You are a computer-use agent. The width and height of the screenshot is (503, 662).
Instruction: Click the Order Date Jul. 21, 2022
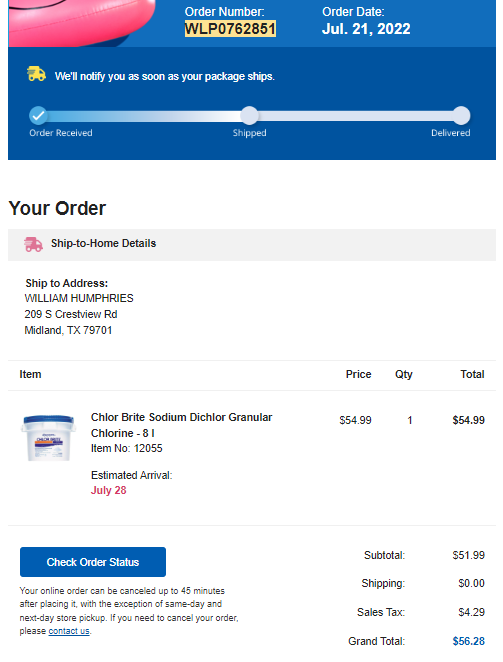coord(366,29)
